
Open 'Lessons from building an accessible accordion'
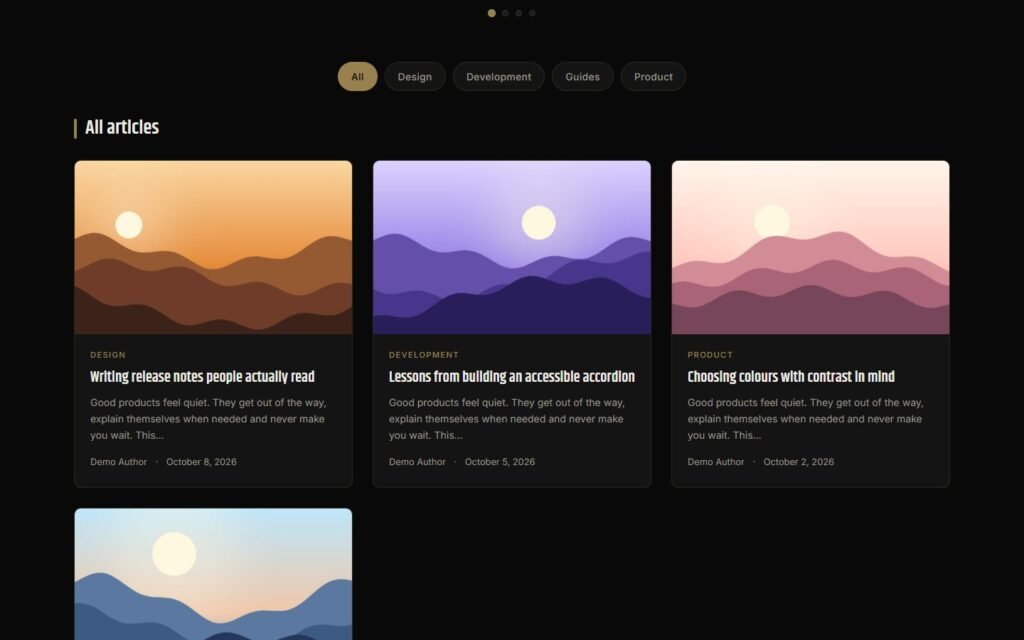511,377
